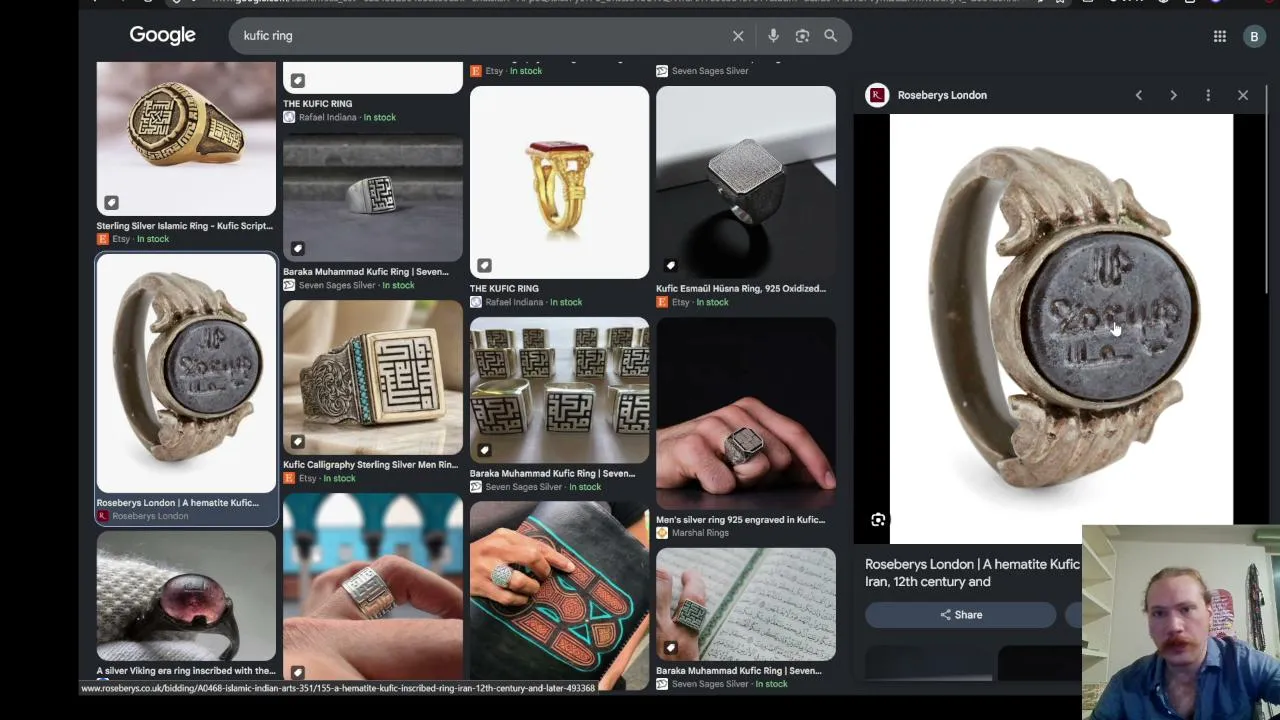
Task: Open the Google apps grid
Action: click(1220, 36)
